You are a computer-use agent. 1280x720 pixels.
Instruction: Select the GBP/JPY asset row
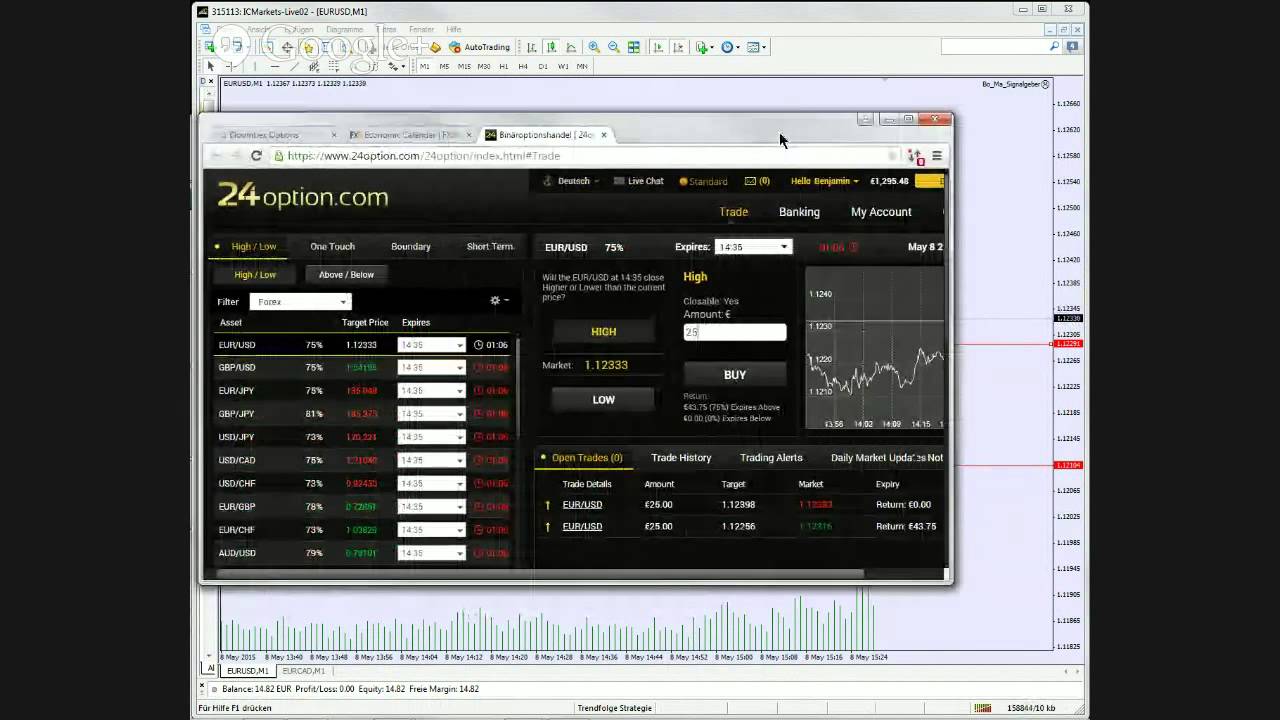(363, 414)
